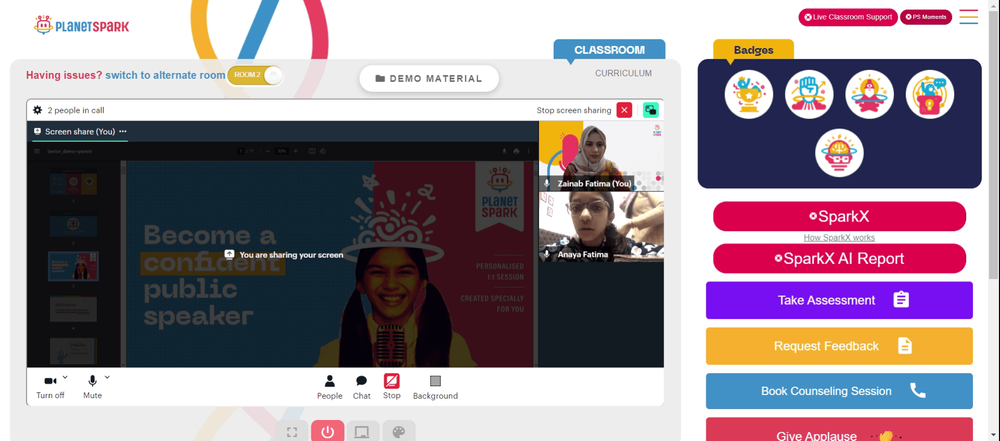Click the podium speaker badge
Image resolution: width=1000 pixels, height=441 pixels.
click(x=930, y=94)
